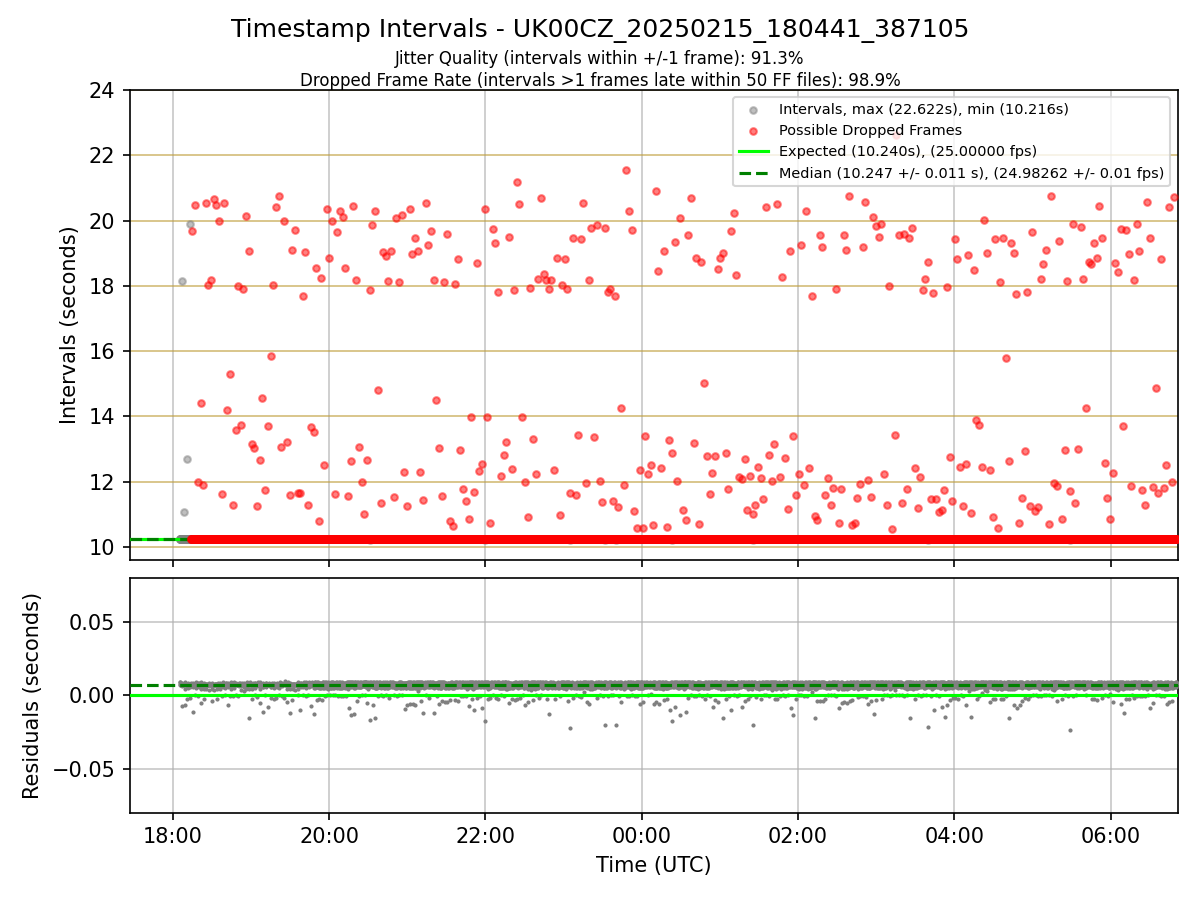Click the 'Intervals (seconds)' y-axis label
Viewport: 1200px width, 900px height.
coord(68,325)
